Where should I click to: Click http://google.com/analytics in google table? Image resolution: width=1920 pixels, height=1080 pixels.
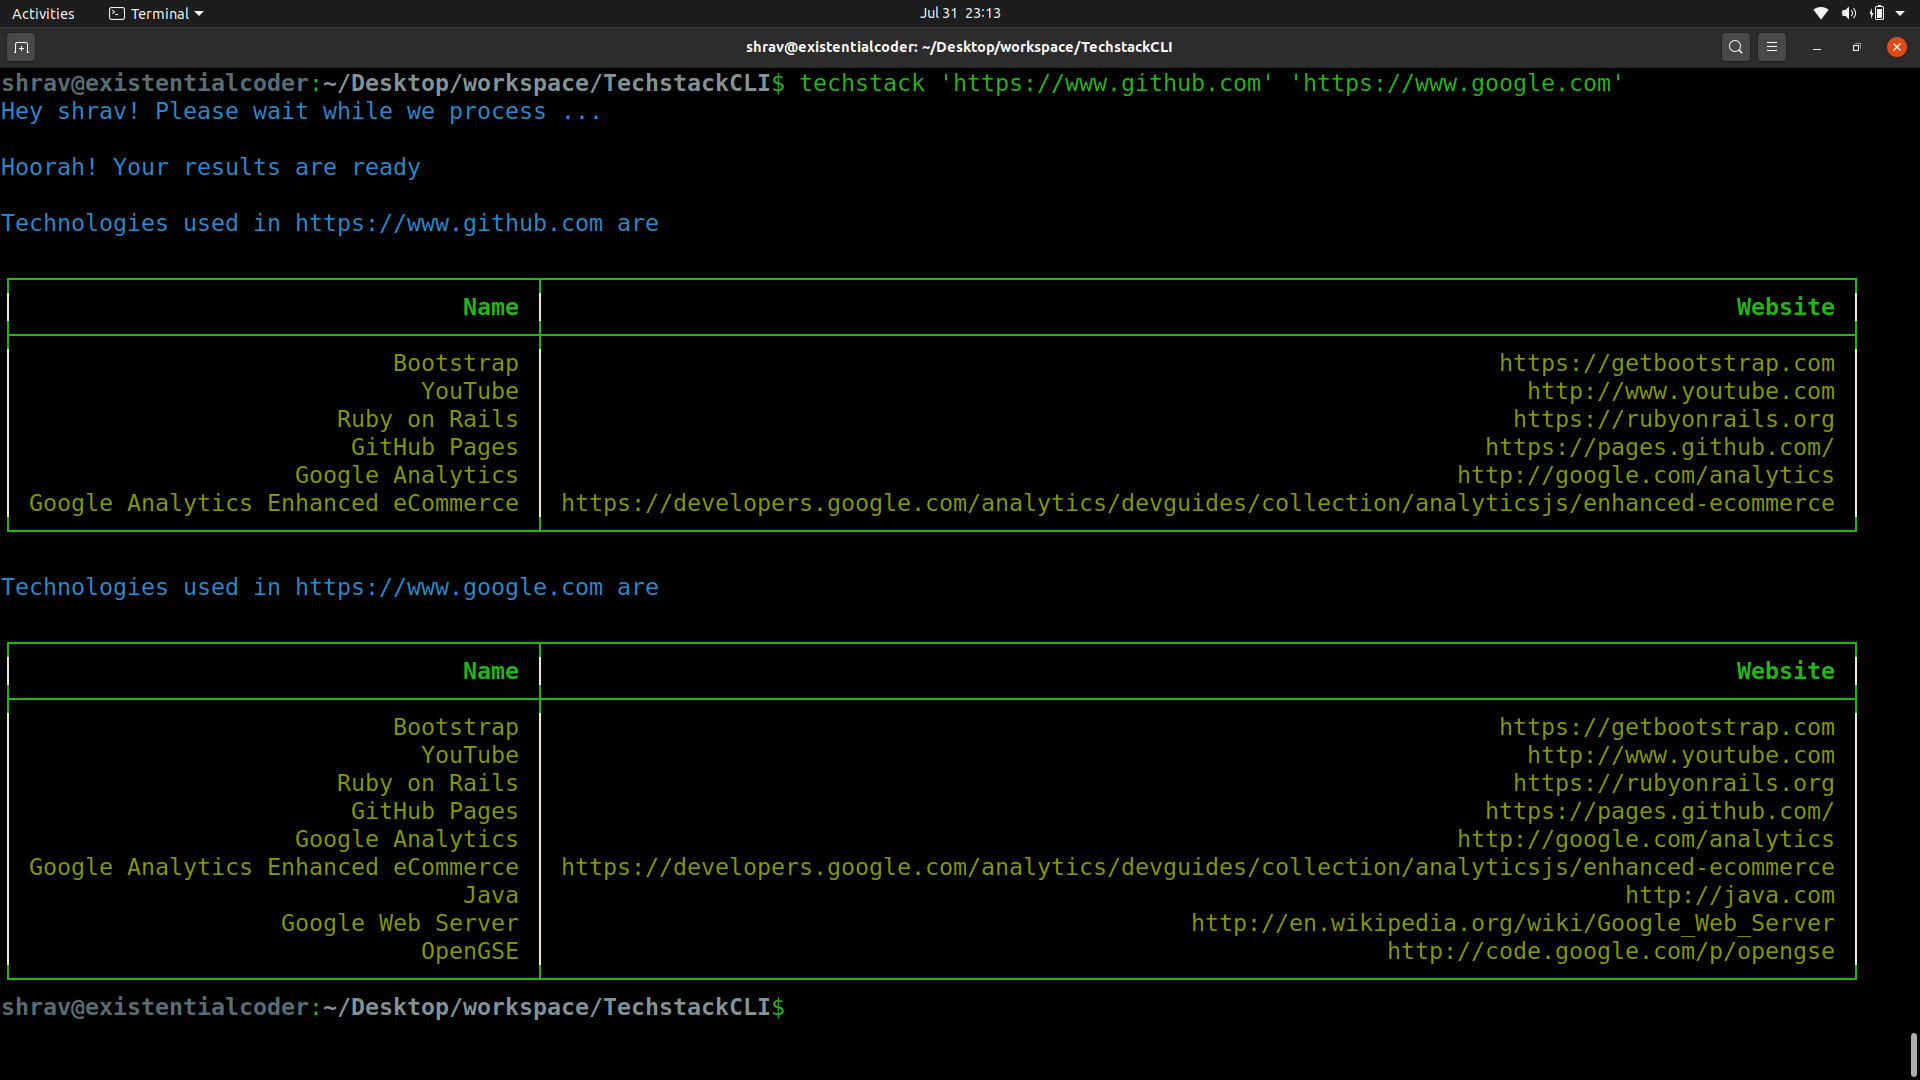click(1646, 840)
